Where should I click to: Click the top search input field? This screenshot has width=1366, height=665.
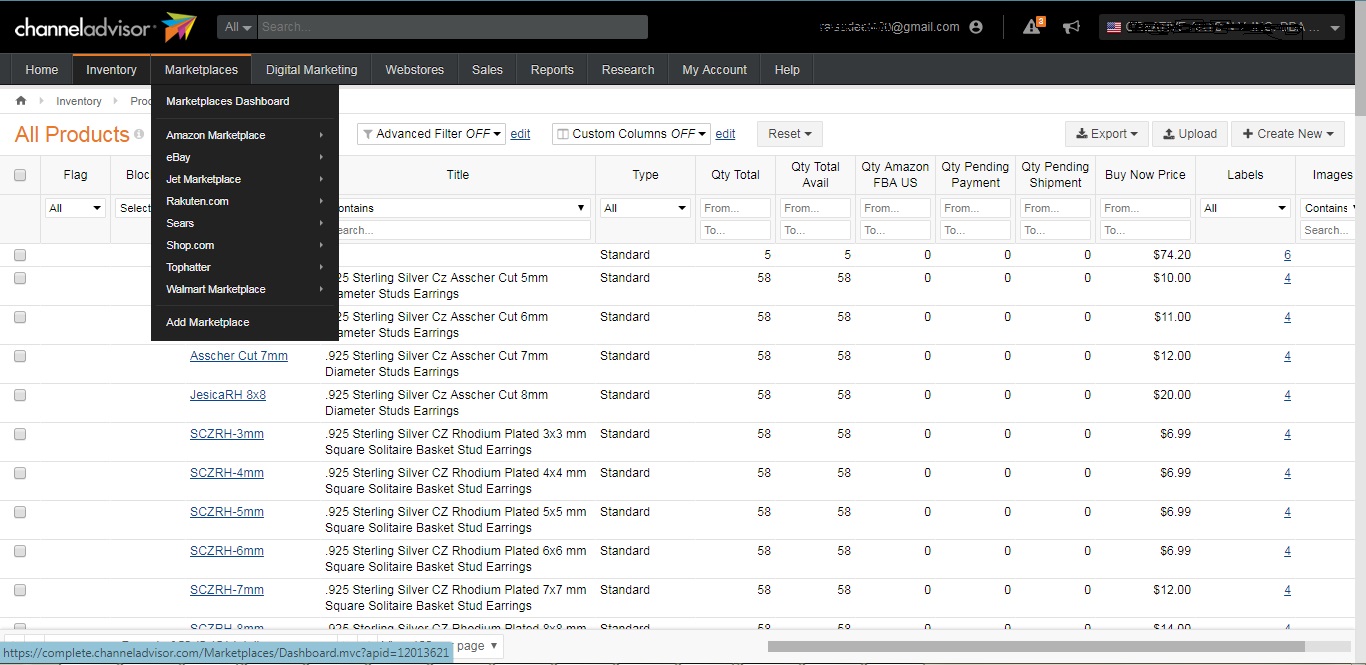pyautogui.click(x=452, y=27)
